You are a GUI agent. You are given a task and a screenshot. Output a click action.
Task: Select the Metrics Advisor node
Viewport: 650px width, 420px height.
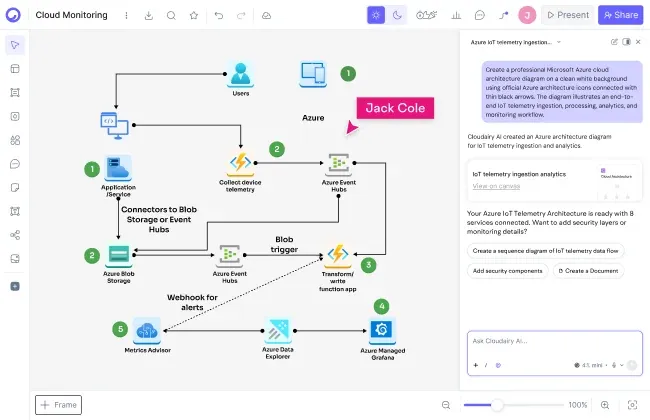click(x=147, y=335)
